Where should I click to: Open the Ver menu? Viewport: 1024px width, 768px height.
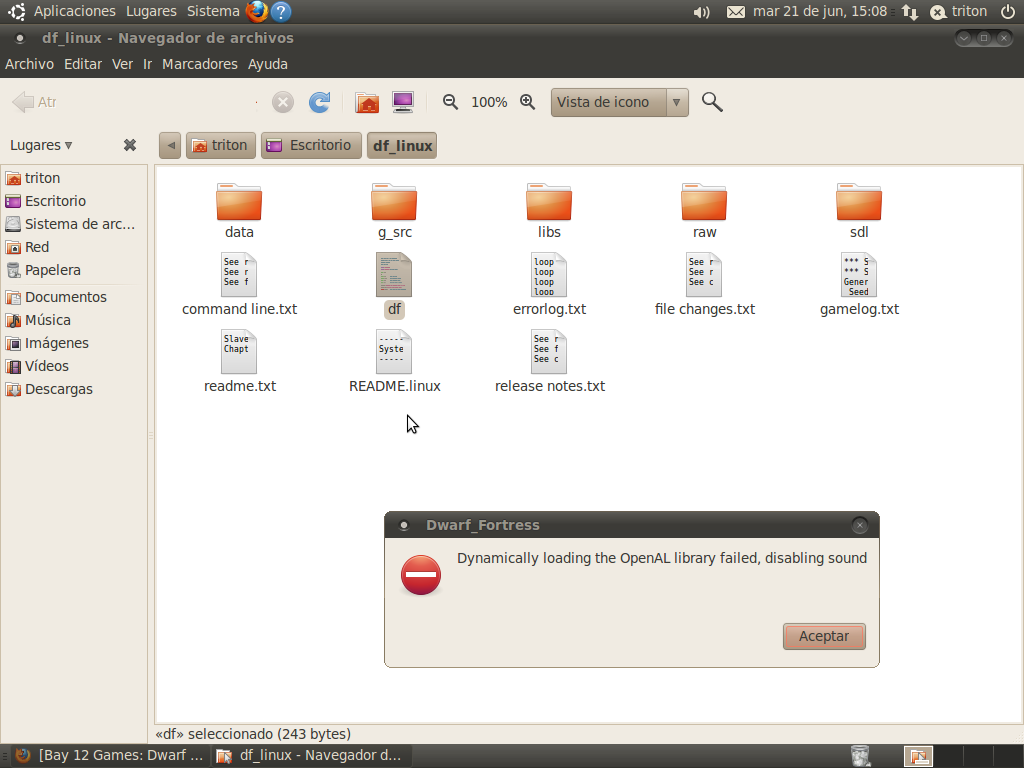point(122,64)
